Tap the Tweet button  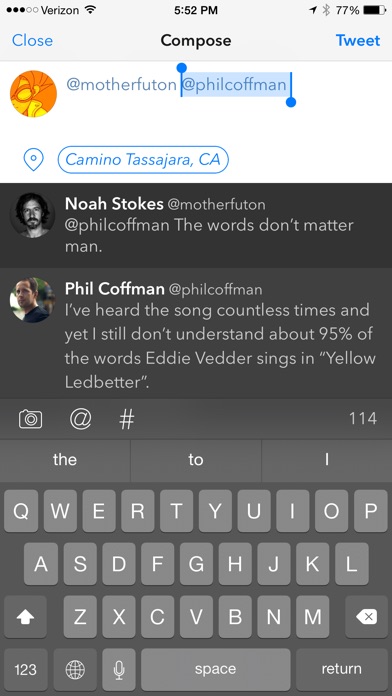point(358,40)
